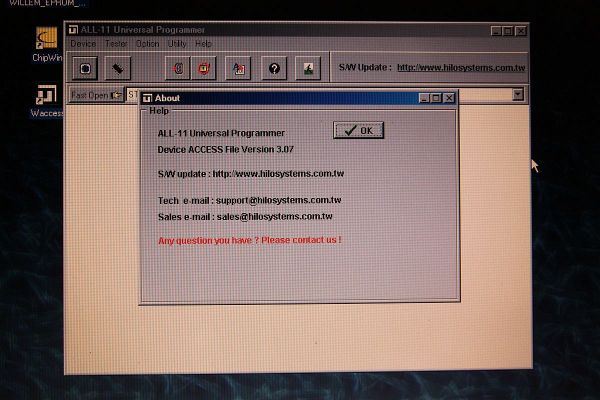
Task: Close the About dialog with X
Action: point(449,98)
